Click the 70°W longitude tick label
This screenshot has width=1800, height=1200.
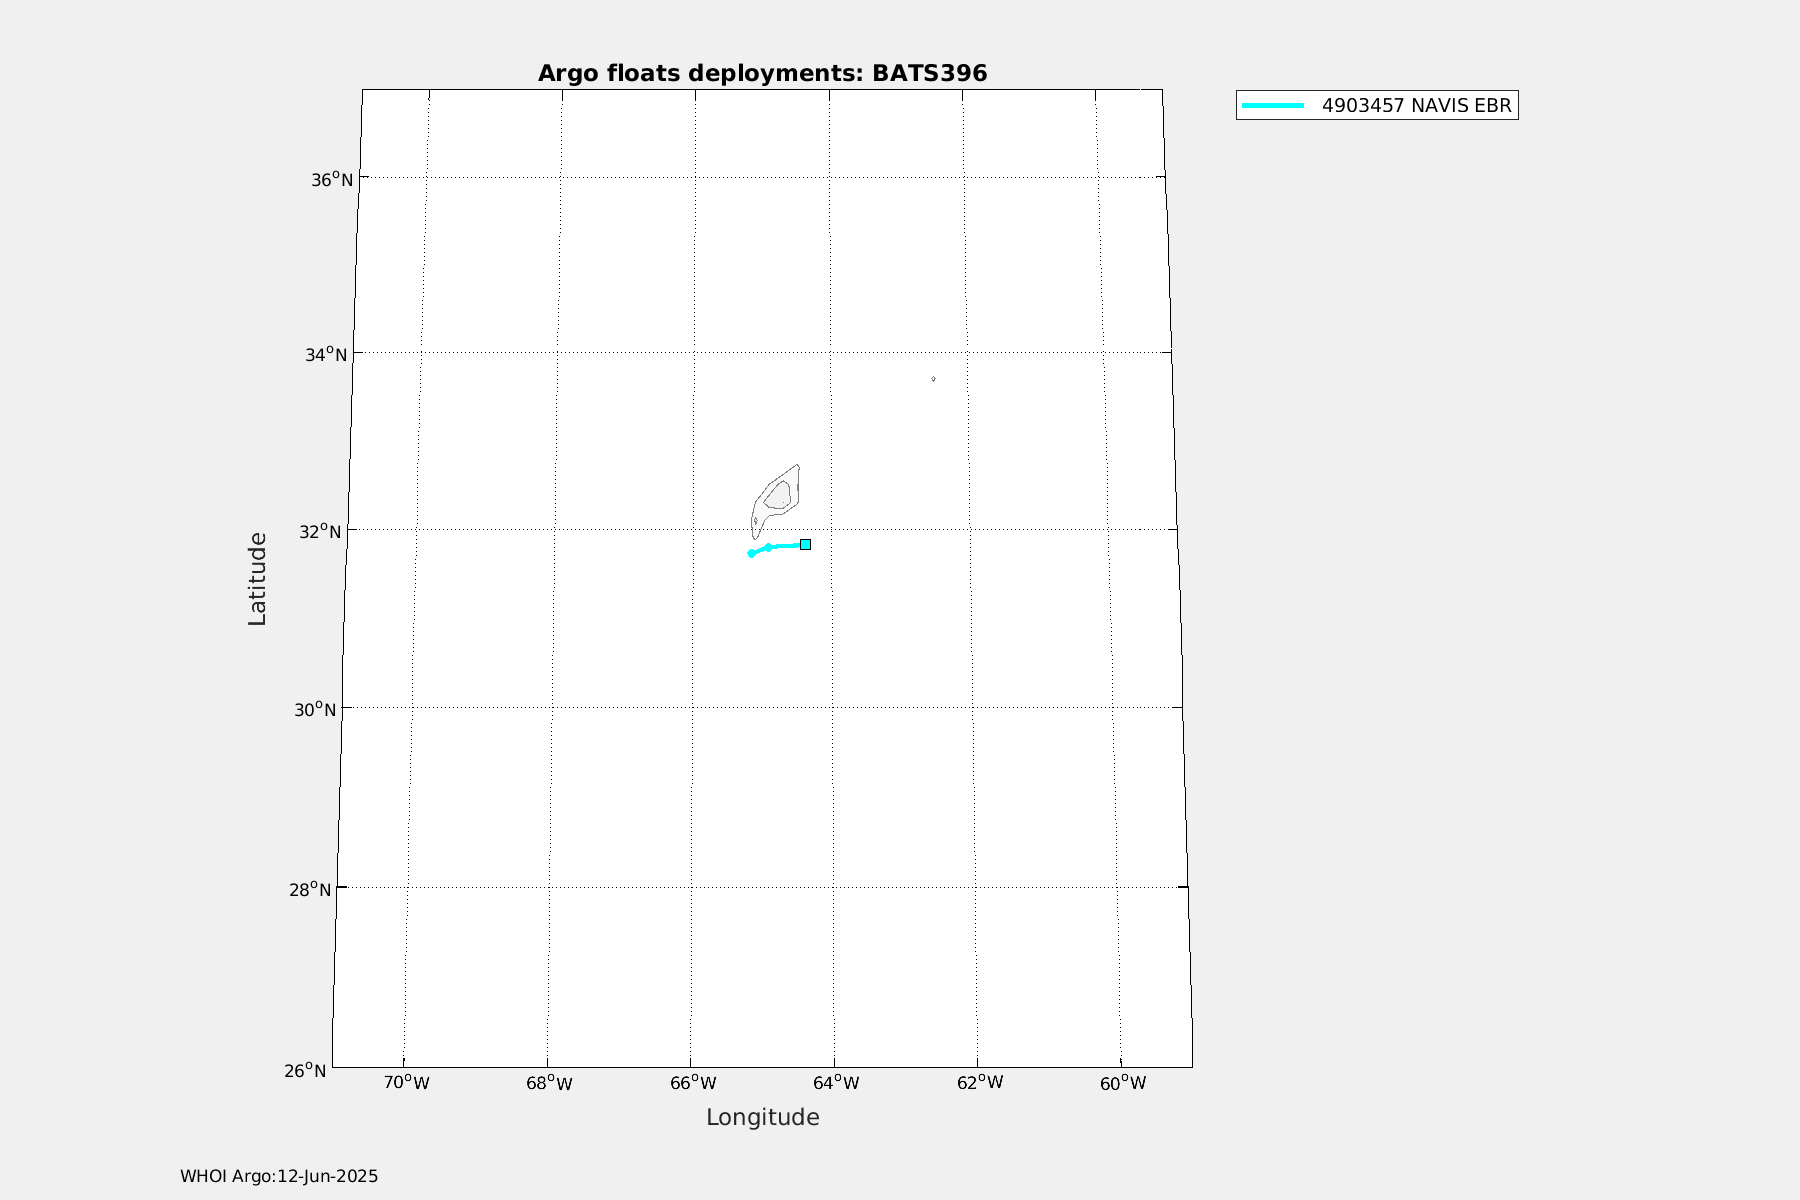[406, 1083]
